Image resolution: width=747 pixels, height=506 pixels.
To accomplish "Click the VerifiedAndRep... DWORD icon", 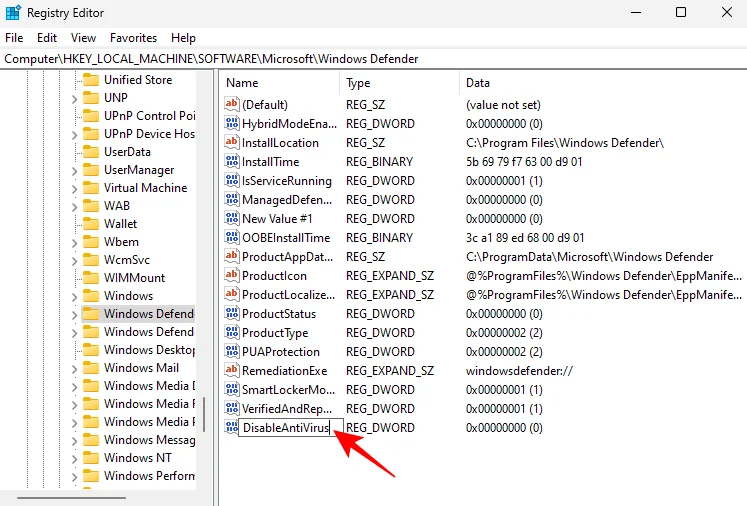I will tap(232, 408).
